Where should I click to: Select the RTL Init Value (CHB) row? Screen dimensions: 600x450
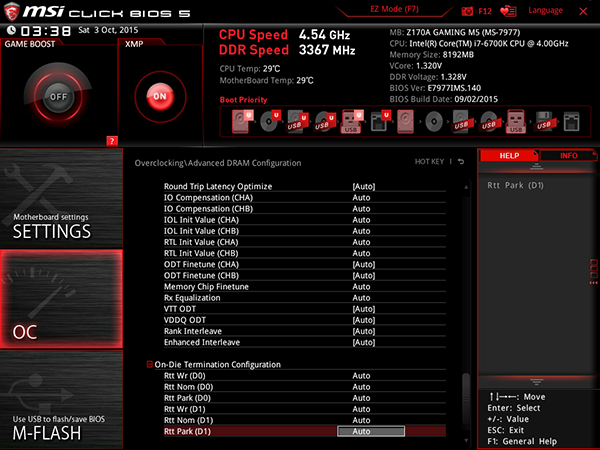click(x=305, y=253)
